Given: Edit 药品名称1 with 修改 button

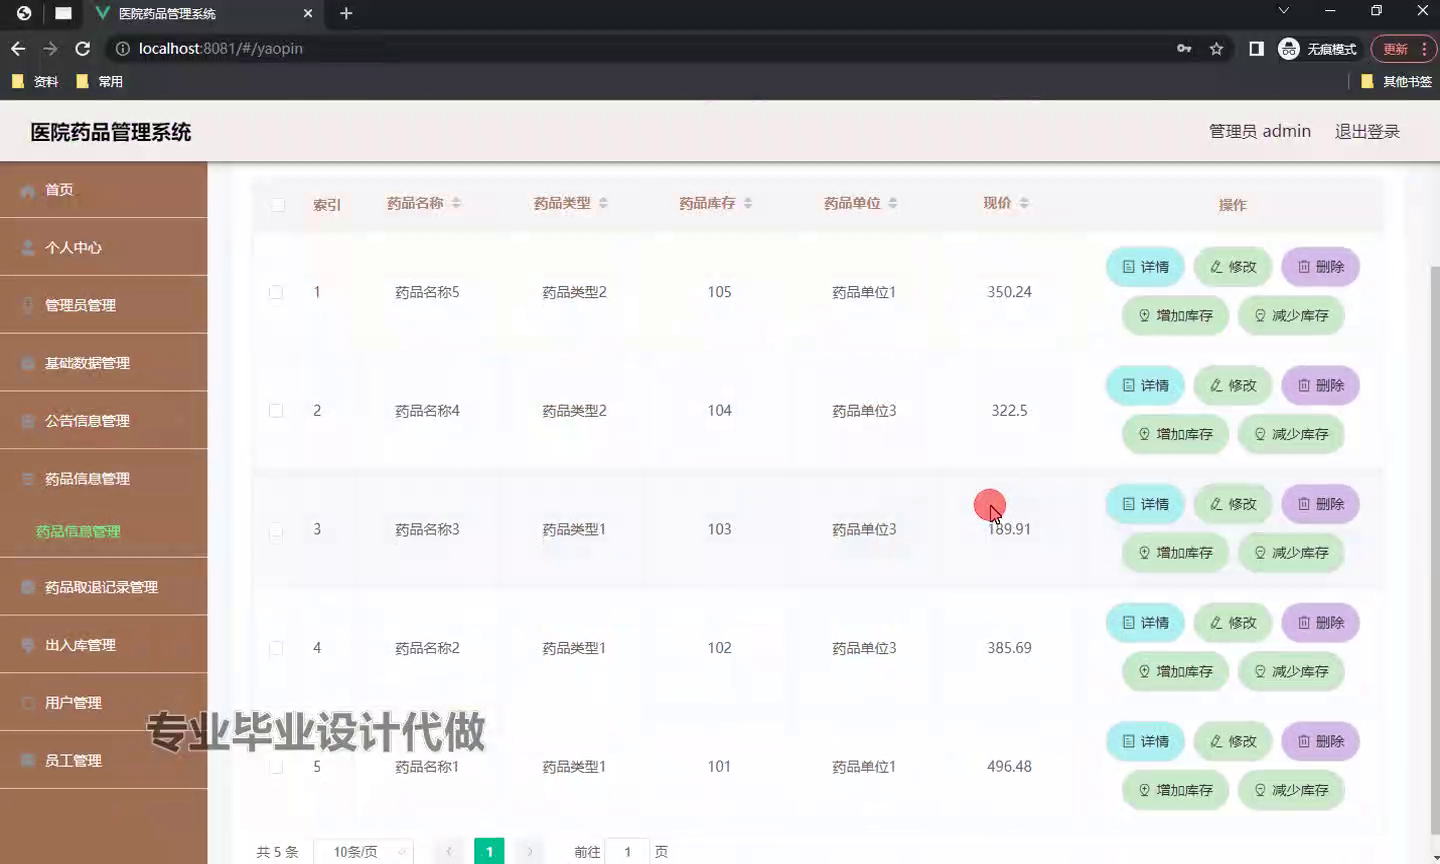Looking at the screenshot, I should tap(1233, 741).
